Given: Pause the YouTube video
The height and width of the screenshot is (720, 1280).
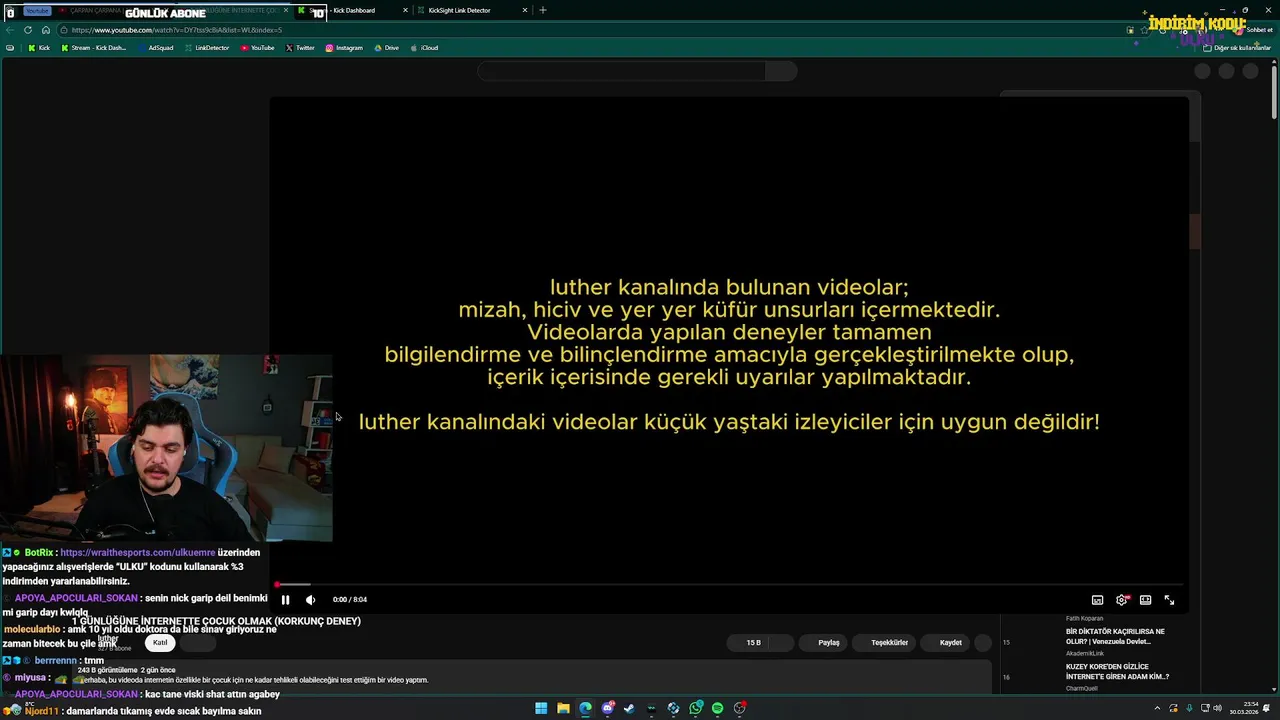Looking at the screenshot, I should click(285, 600).
